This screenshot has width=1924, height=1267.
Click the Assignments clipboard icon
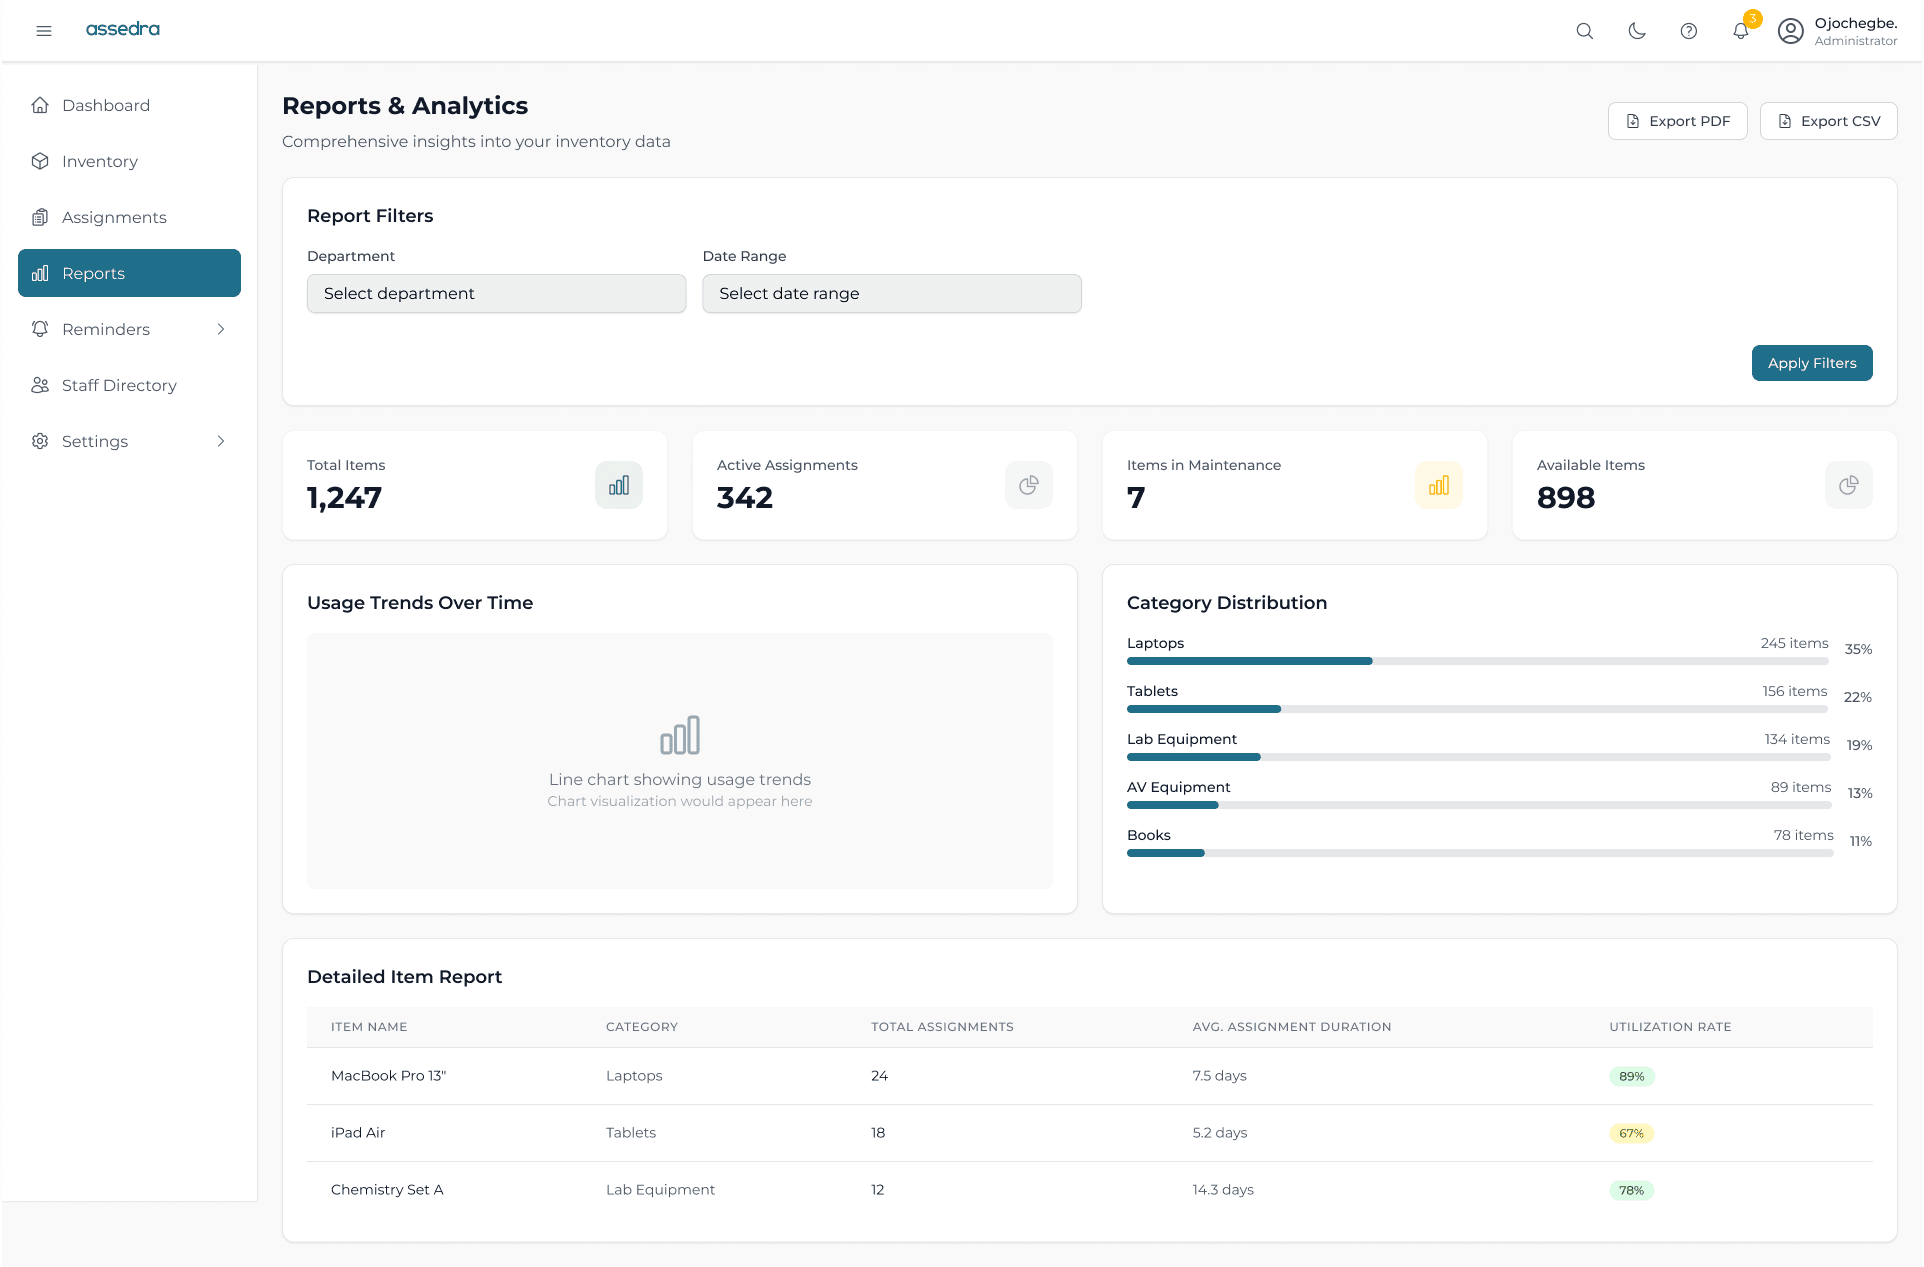40,217
